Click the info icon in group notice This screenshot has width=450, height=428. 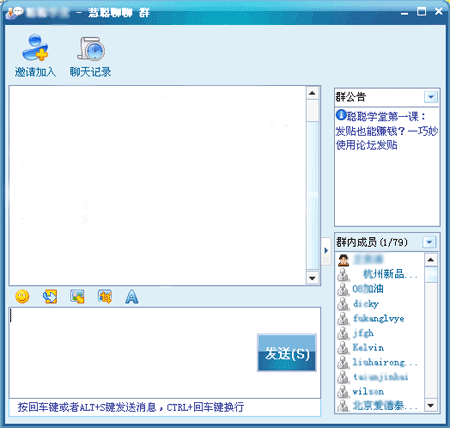coord(341,115)
